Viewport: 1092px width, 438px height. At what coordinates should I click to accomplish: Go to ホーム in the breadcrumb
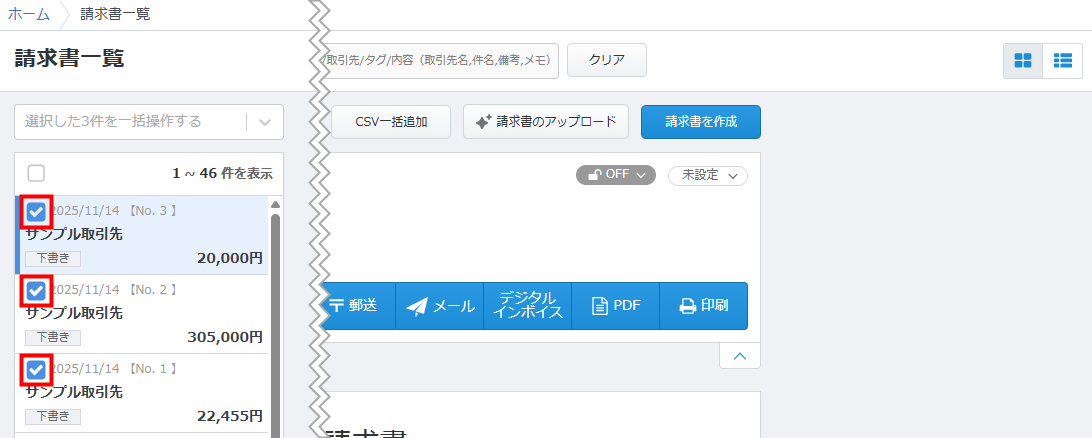click(29, 14)
